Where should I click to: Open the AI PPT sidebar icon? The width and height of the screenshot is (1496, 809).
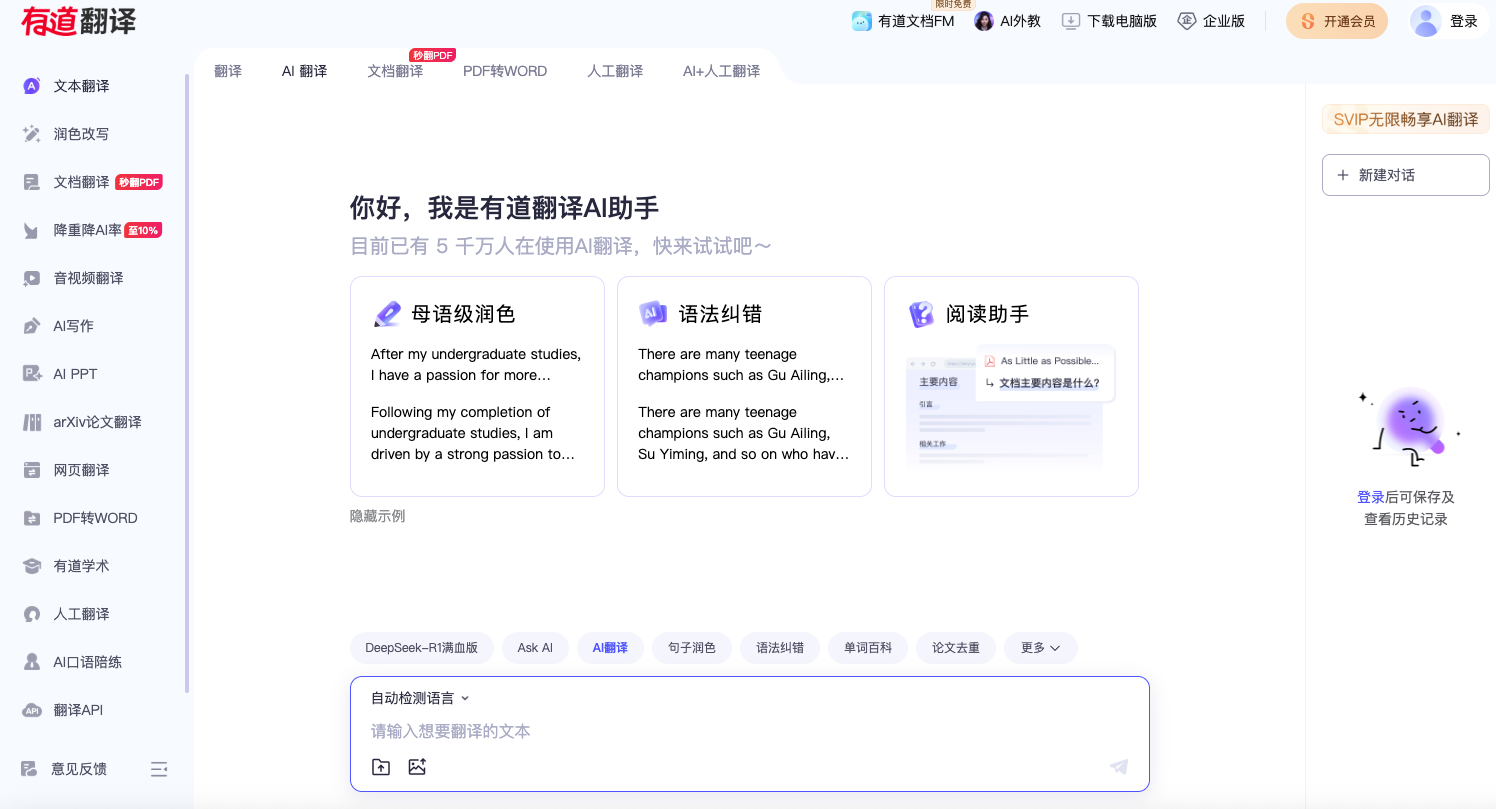32,374
